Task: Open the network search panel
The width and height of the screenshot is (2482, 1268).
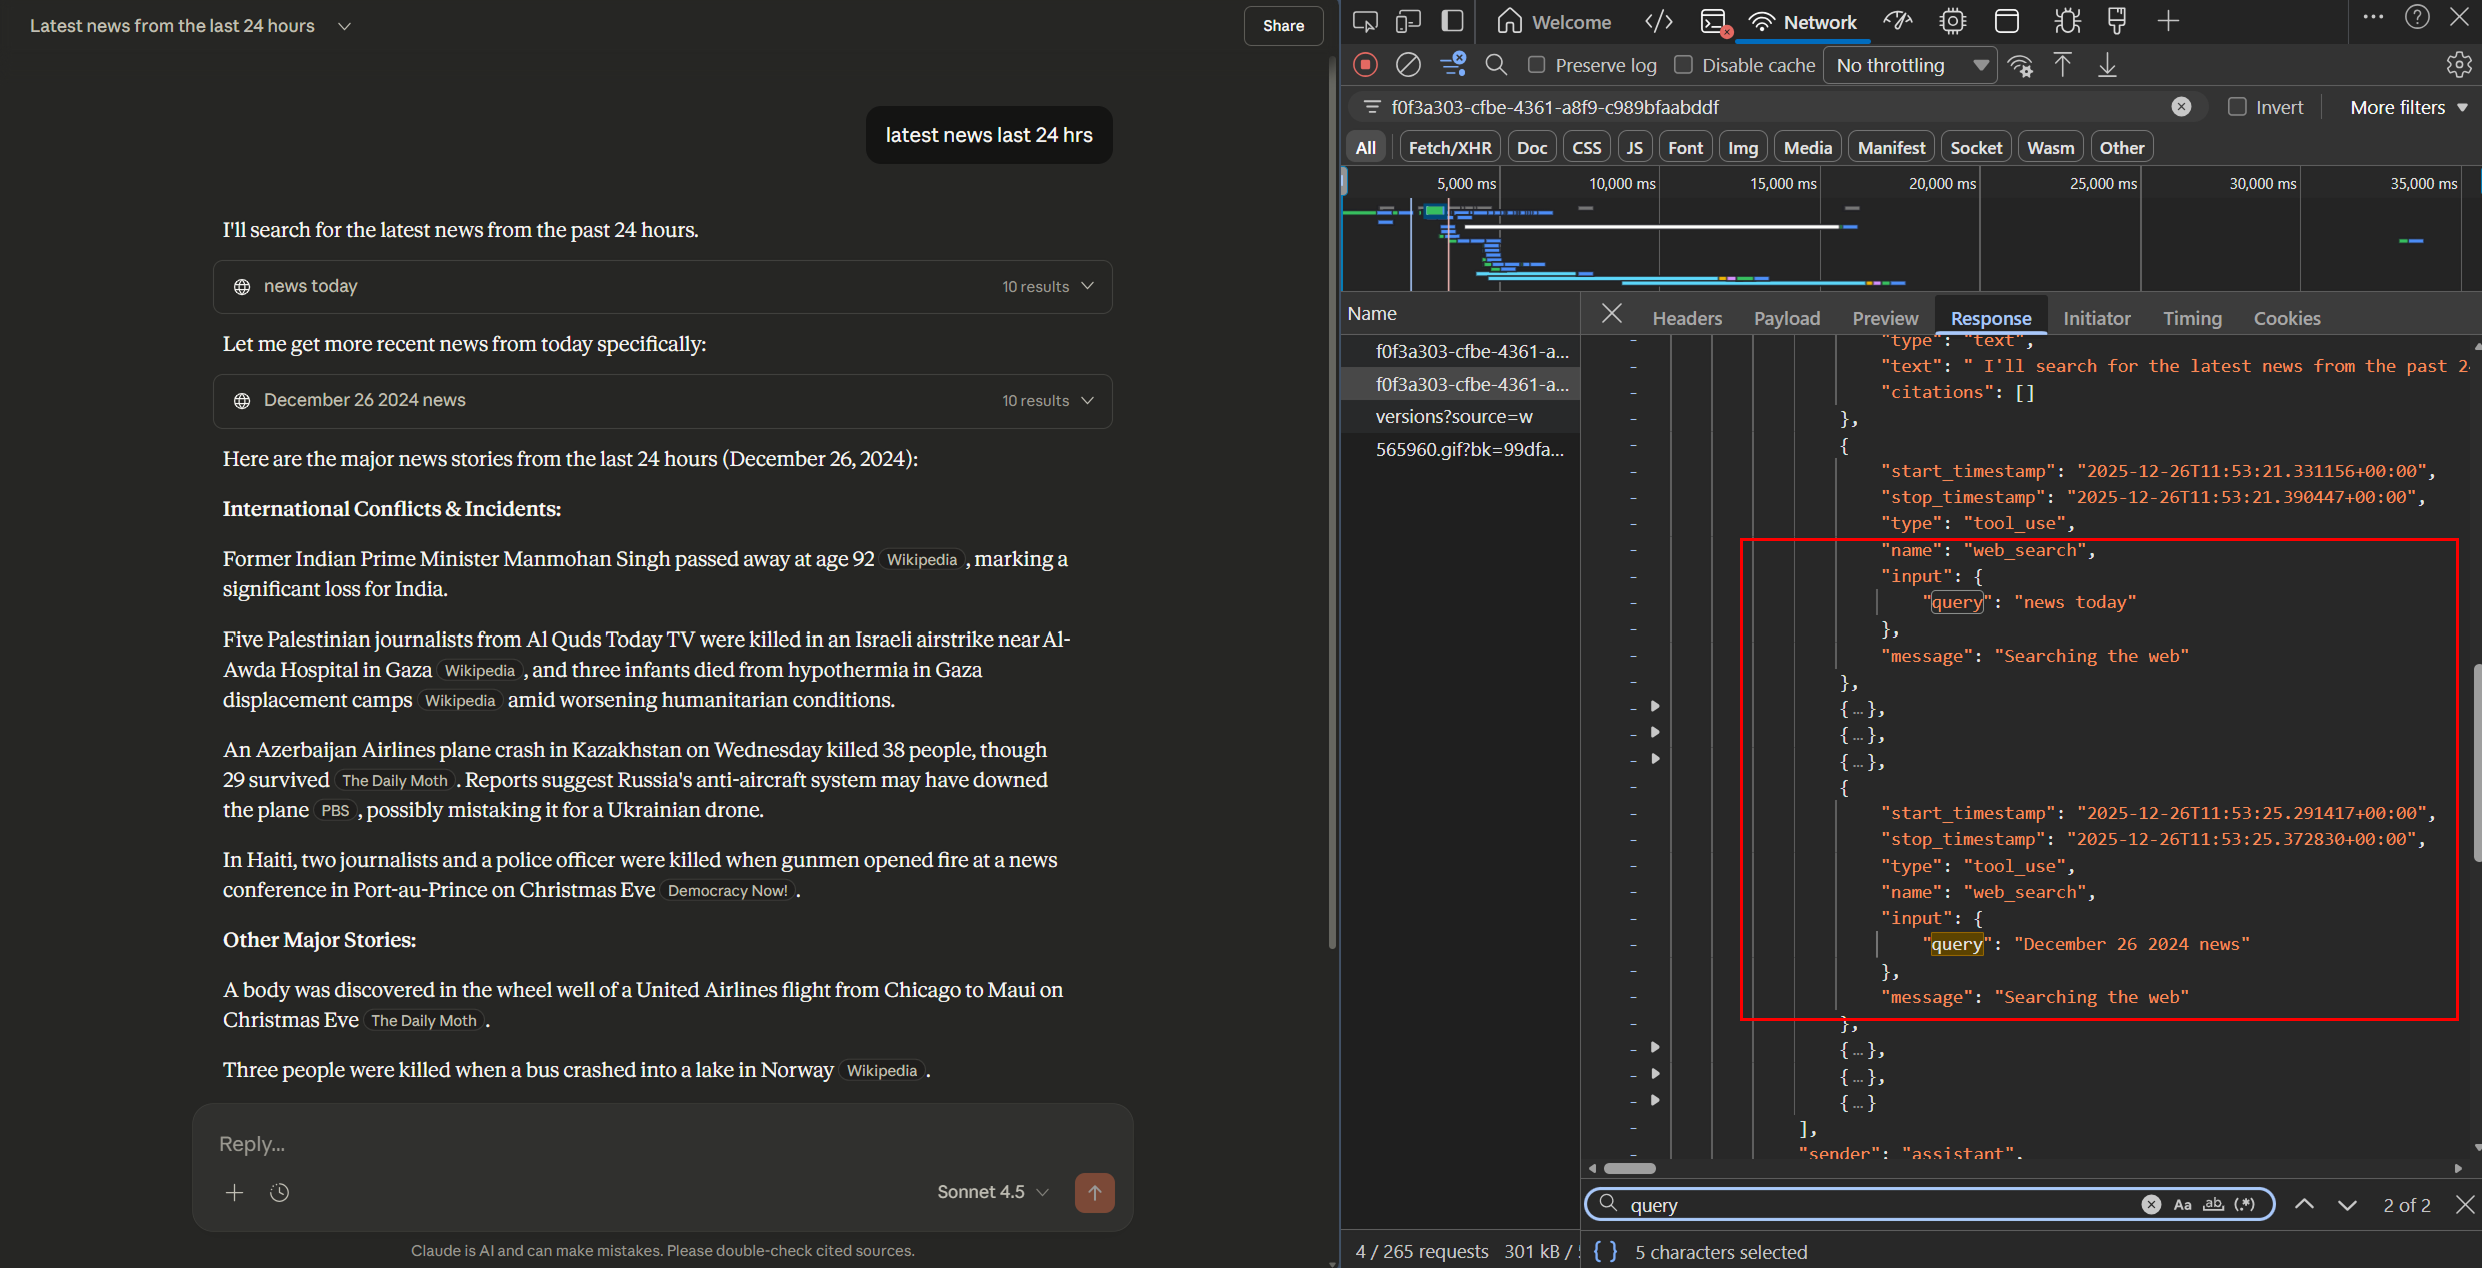Action: (x=1496, y=64)
